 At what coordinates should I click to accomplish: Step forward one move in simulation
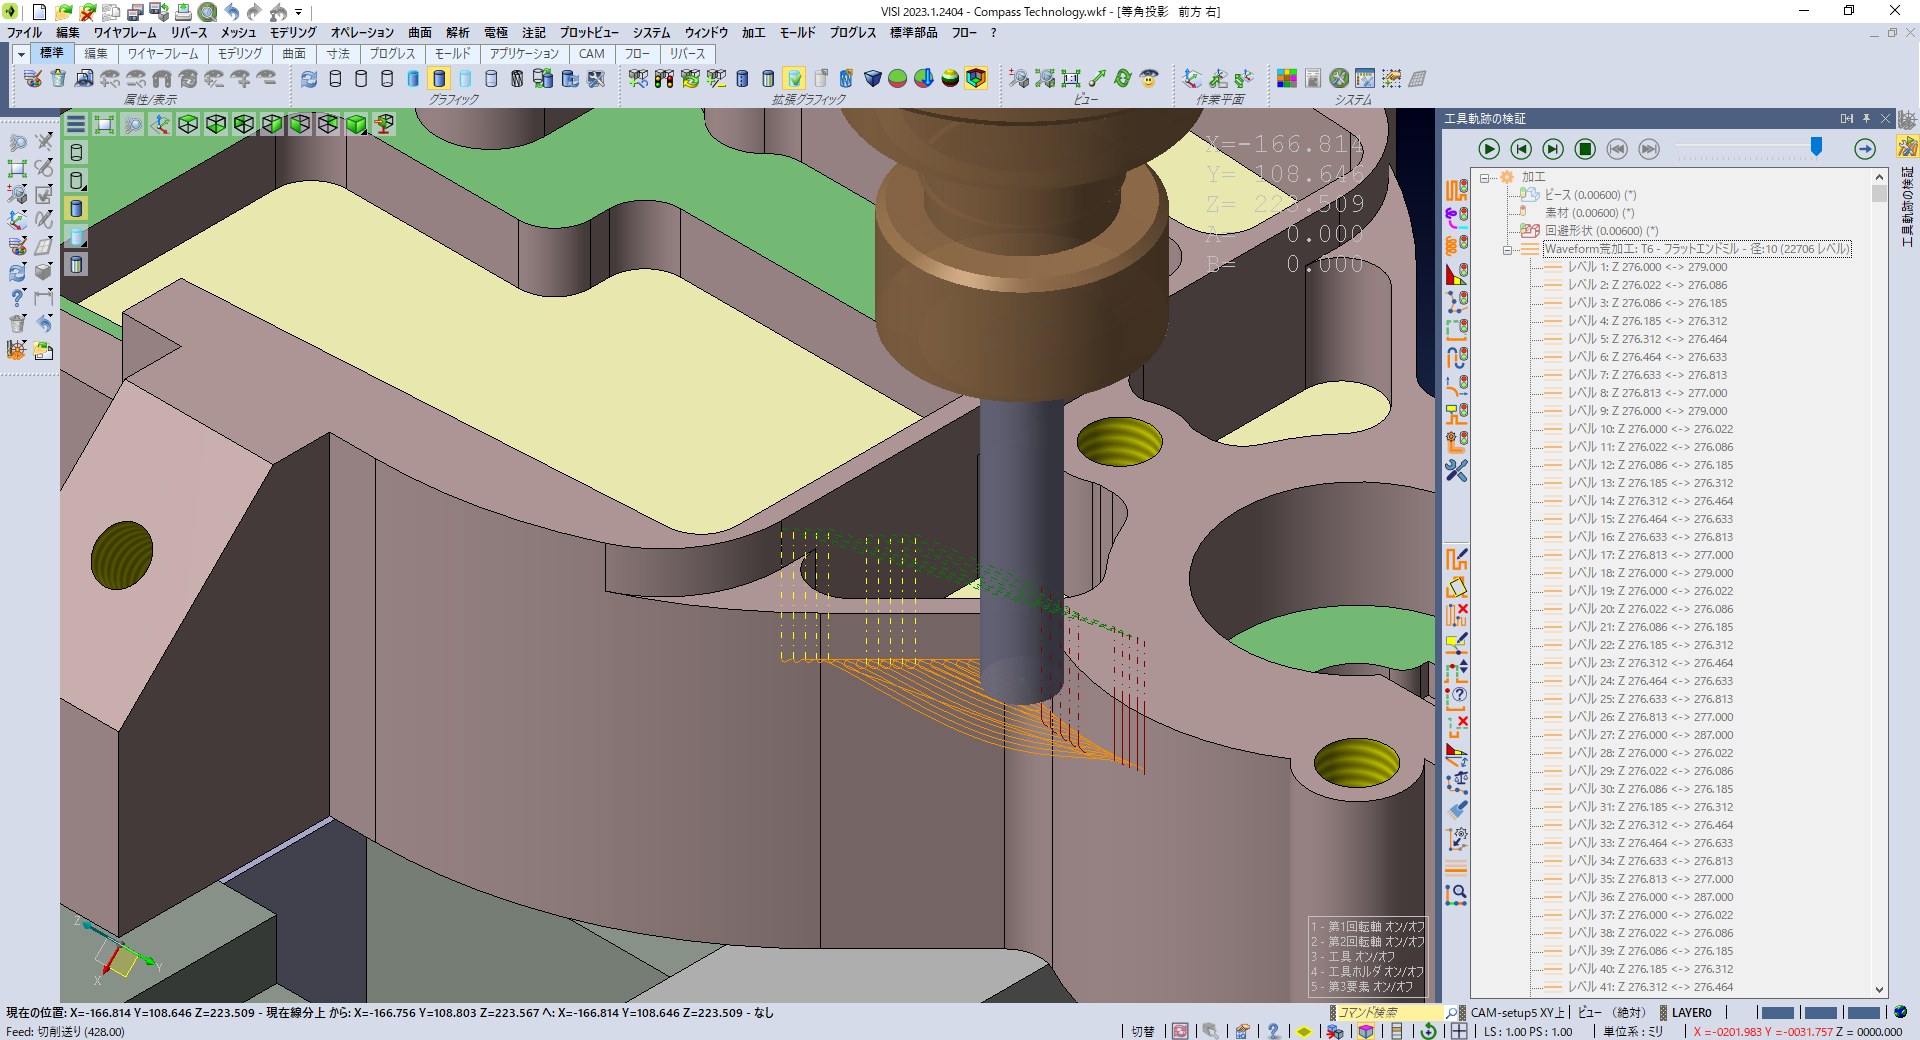click(x=1553, y=149)
